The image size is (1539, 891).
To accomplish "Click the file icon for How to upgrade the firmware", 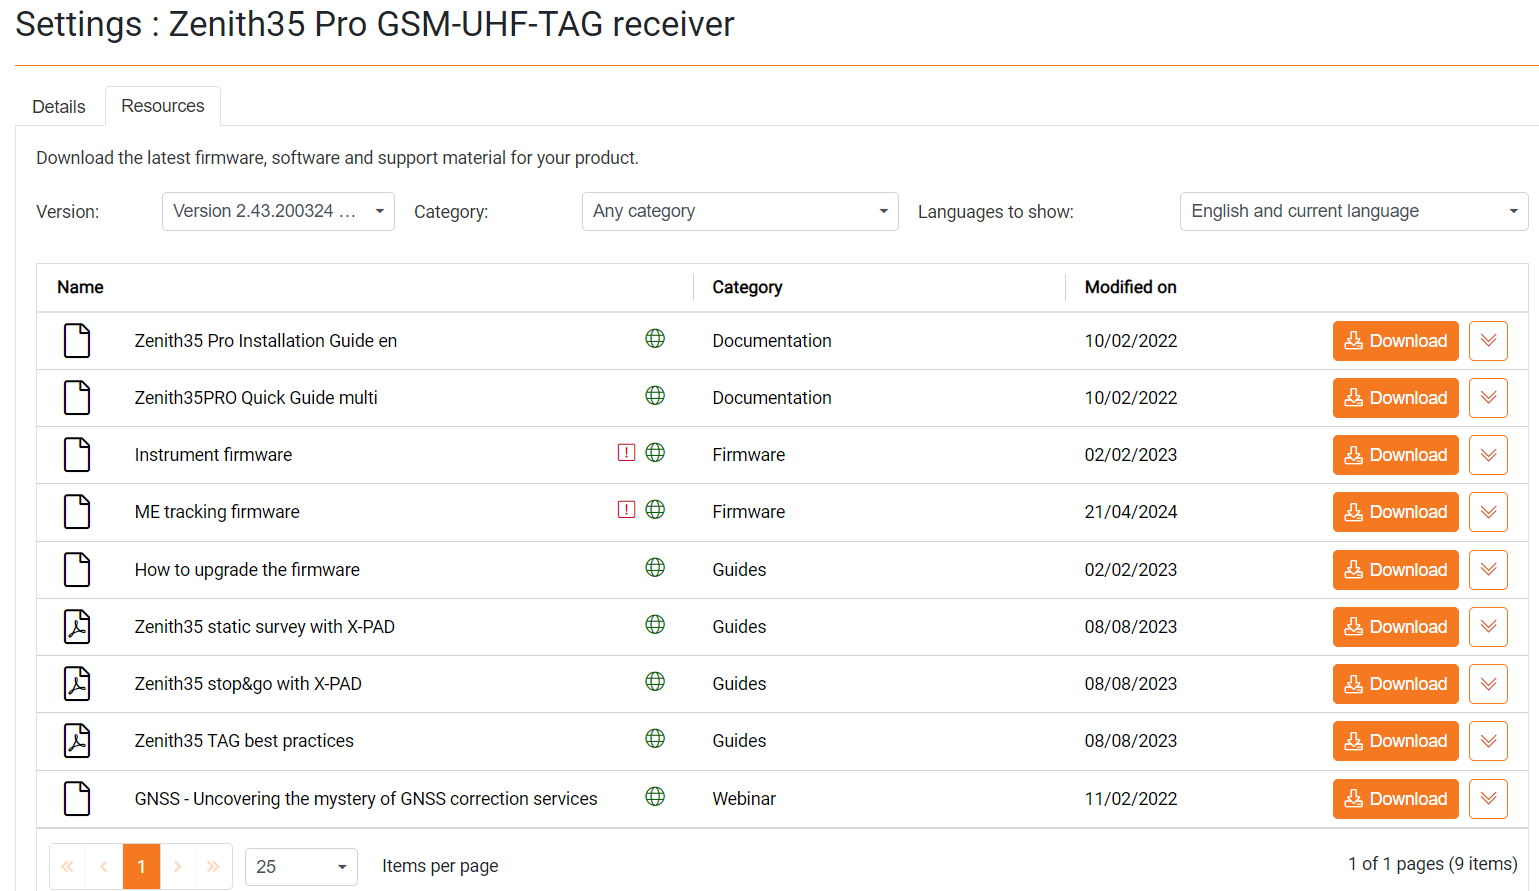I will pyautogui.click(x=77, y=570).
